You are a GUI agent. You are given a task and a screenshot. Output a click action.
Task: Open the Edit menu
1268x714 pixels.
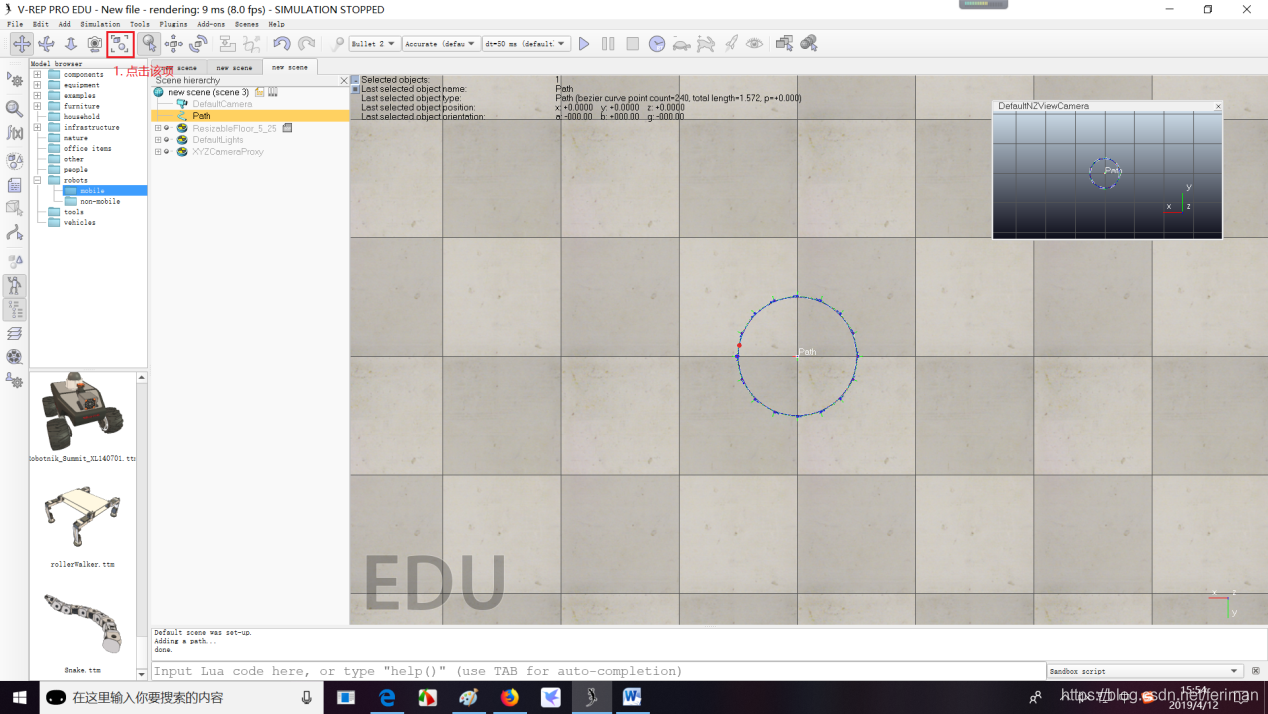(x=40, y=24)
